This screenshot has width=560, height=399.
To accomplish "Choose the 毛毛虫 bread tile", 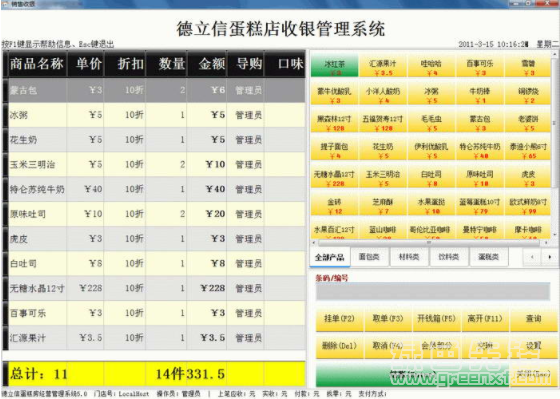I will [431, 121].
